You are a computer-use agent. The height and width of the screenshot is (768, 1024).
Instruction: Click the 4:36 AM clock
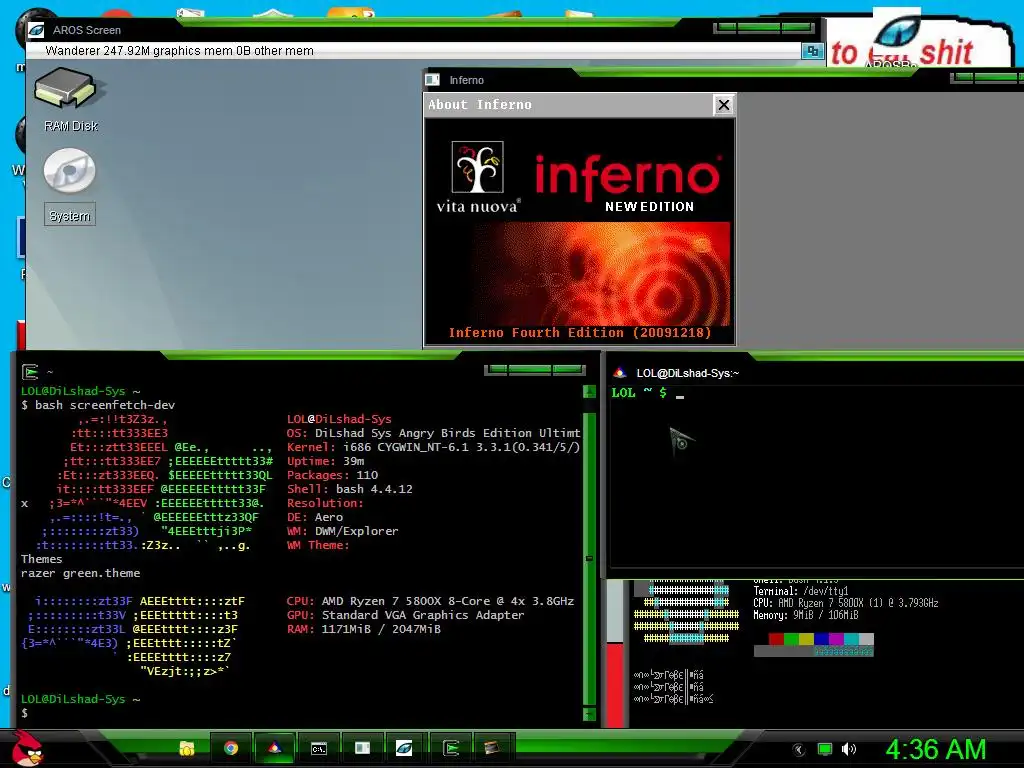935,749
